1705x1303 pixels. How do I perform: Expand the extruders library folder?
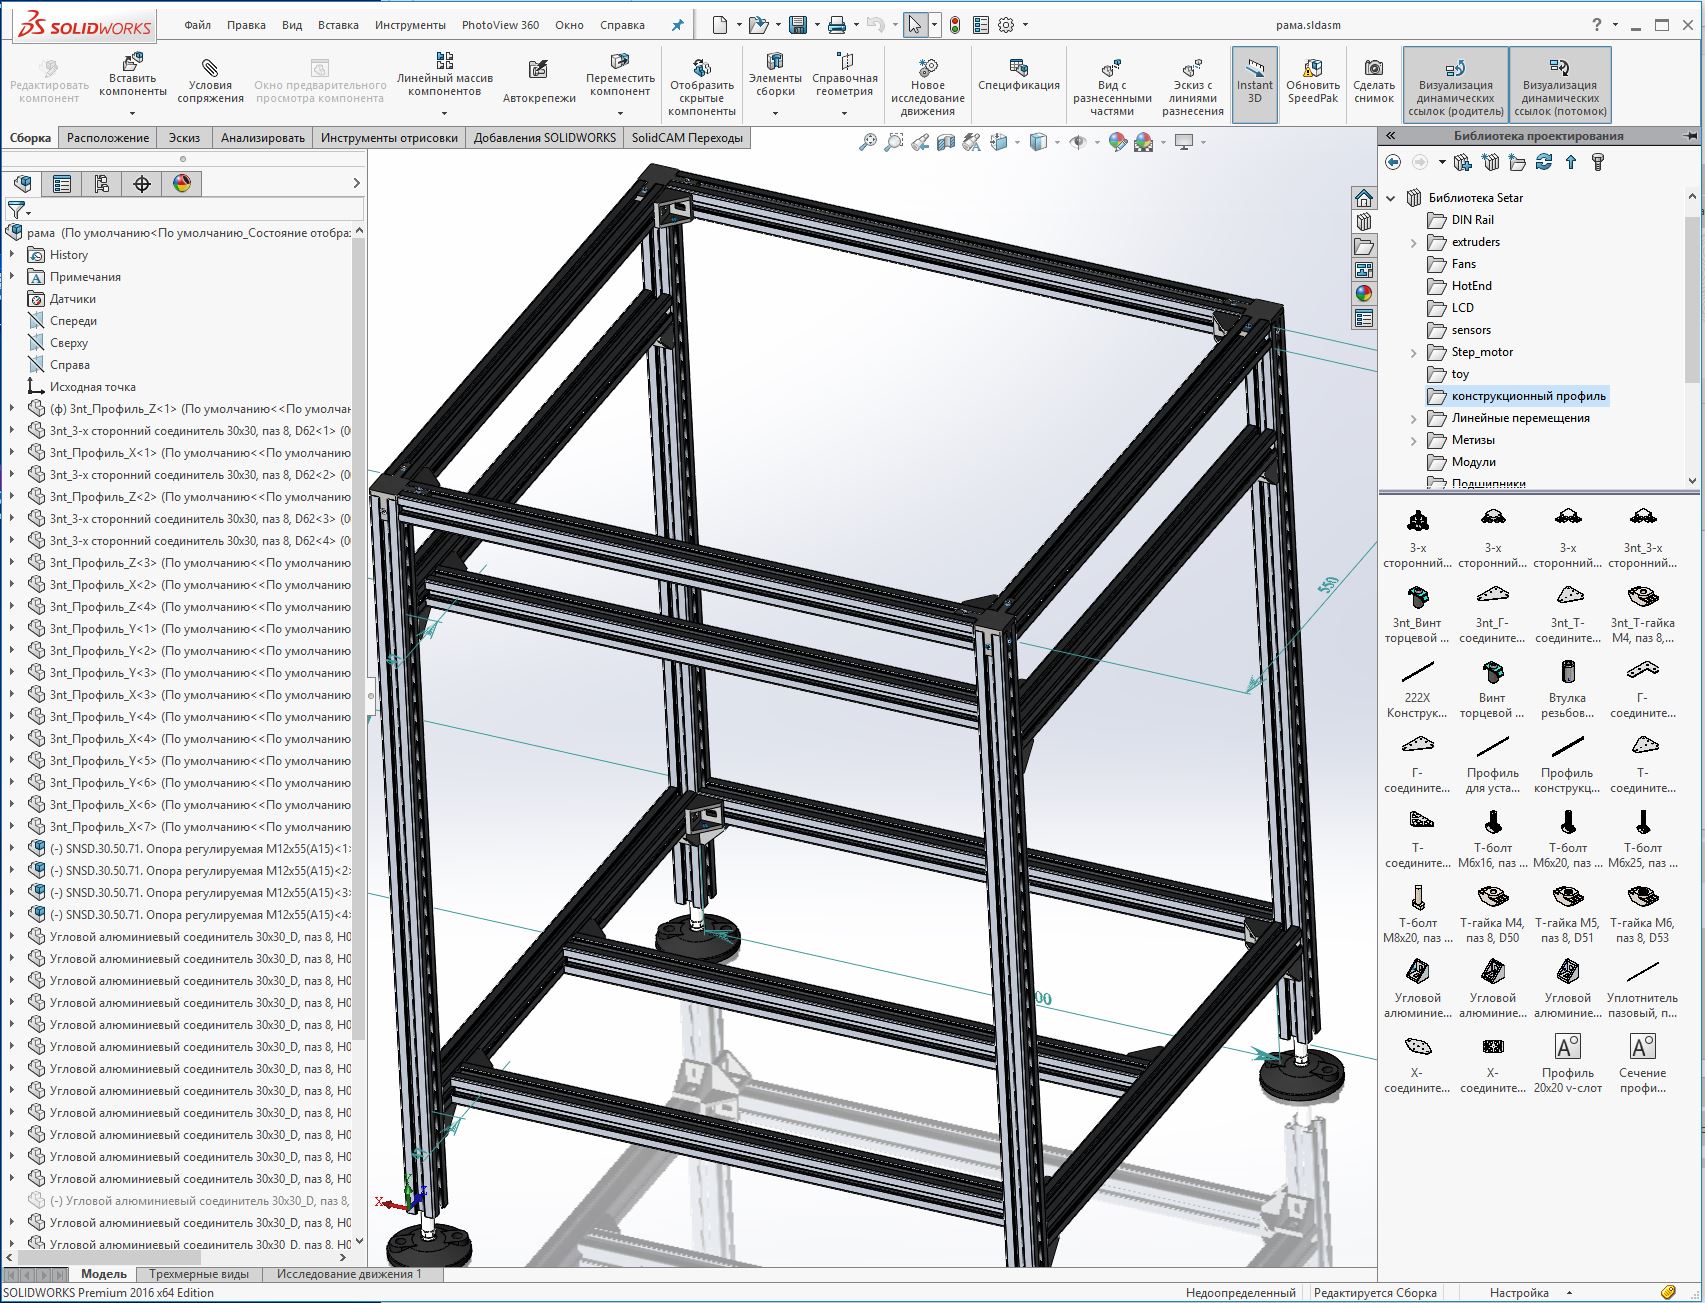[x=1414, y=242]
